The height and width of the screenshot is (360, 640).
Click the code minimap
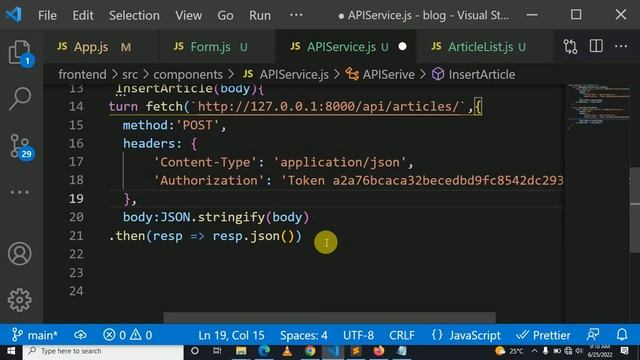[x=598, y=106]
